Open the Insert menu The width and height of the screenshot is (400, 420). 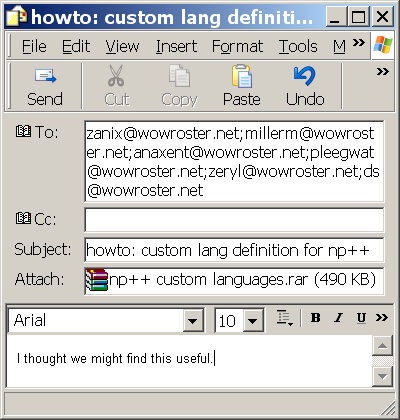pos(176,46)
